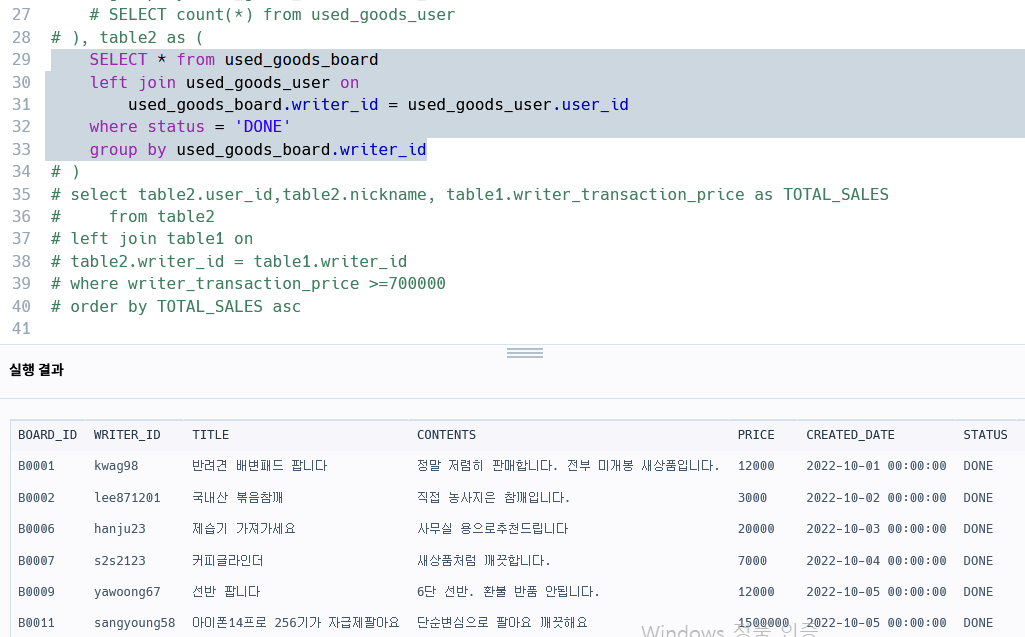Click the 실행 결과 heading
This screenshot has width=1025, height=637.
(37, 370)
